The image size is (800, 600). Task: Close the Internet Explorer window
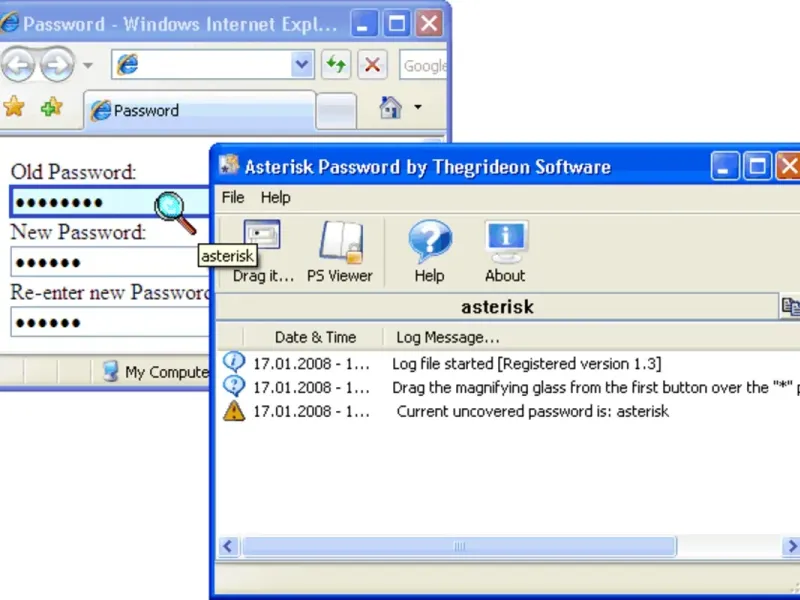(x=429, y=23)
